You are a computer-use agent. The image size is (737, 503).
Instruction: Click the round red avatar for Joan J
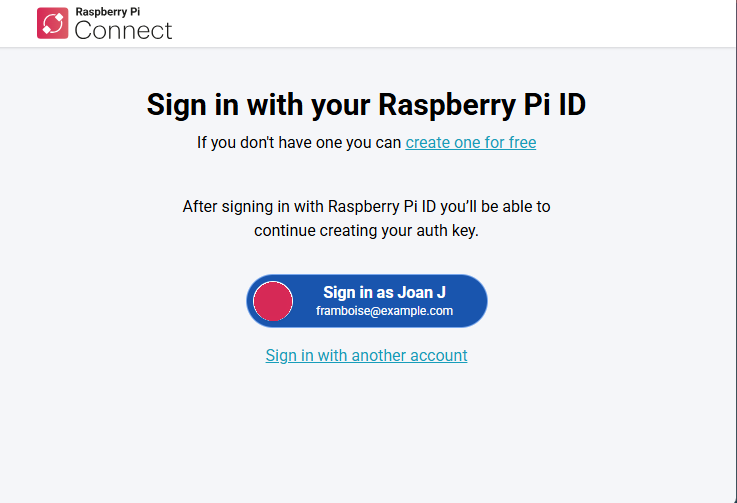tap(273, 301)
